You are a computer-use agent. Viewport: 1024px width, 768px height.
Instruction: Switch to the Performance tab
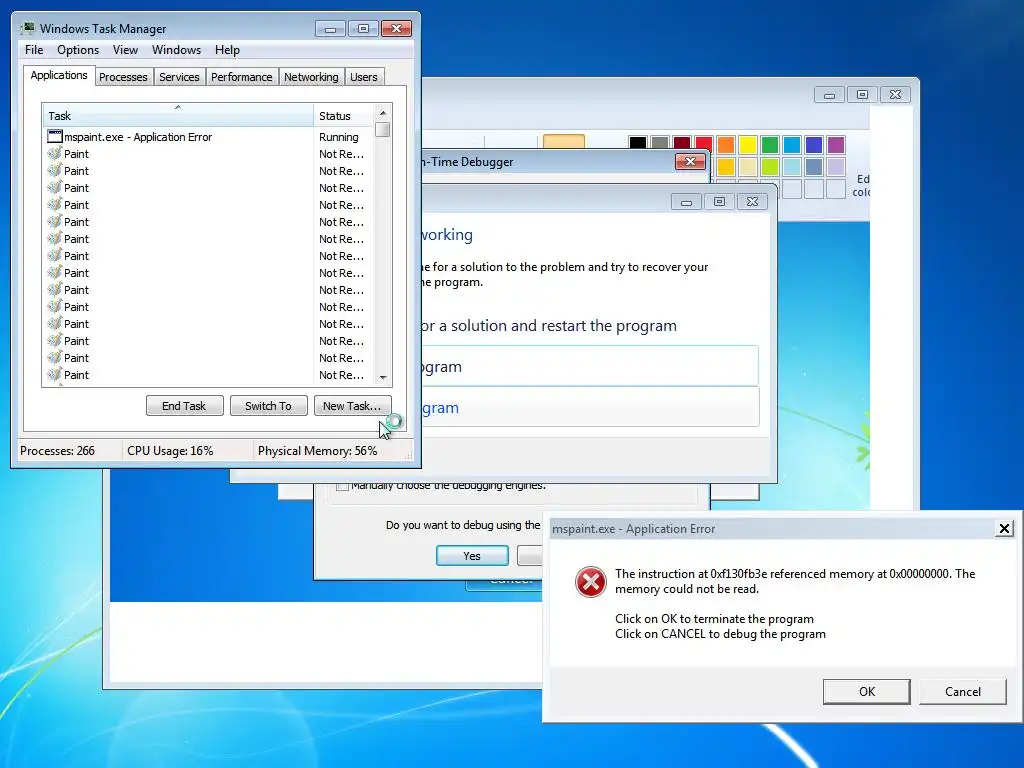(242, 77)
